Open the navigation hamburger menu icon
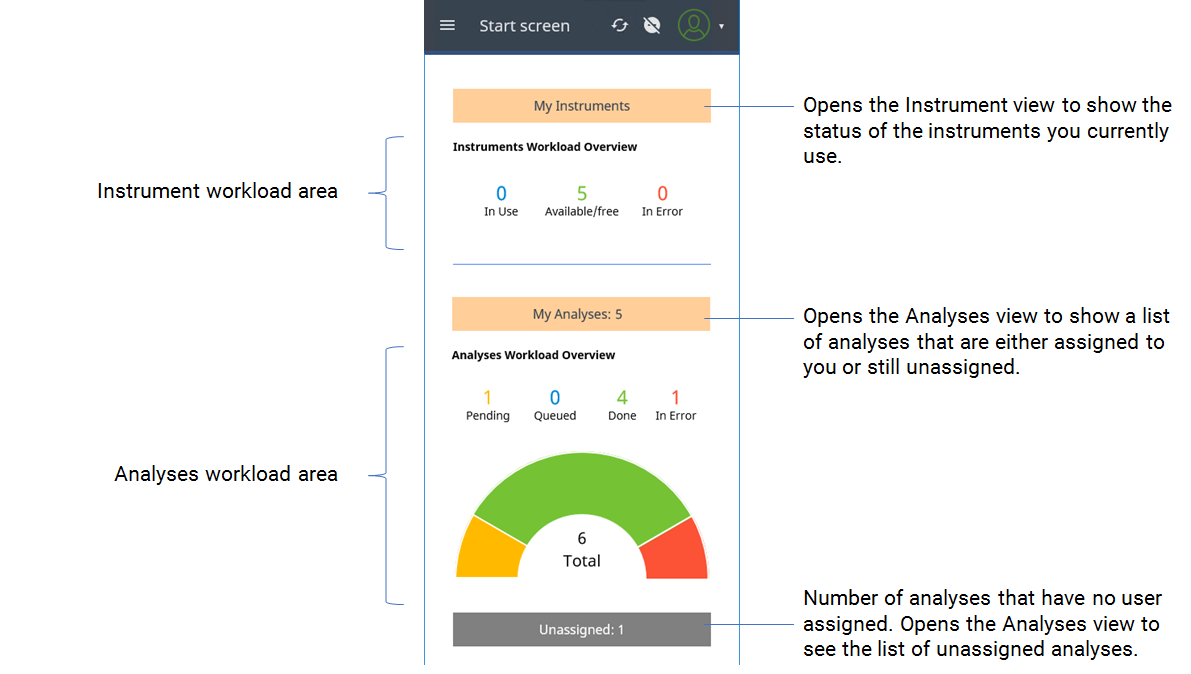This screenshot has height=674, width=1191. pyautogui.click(x=447, y=25)
